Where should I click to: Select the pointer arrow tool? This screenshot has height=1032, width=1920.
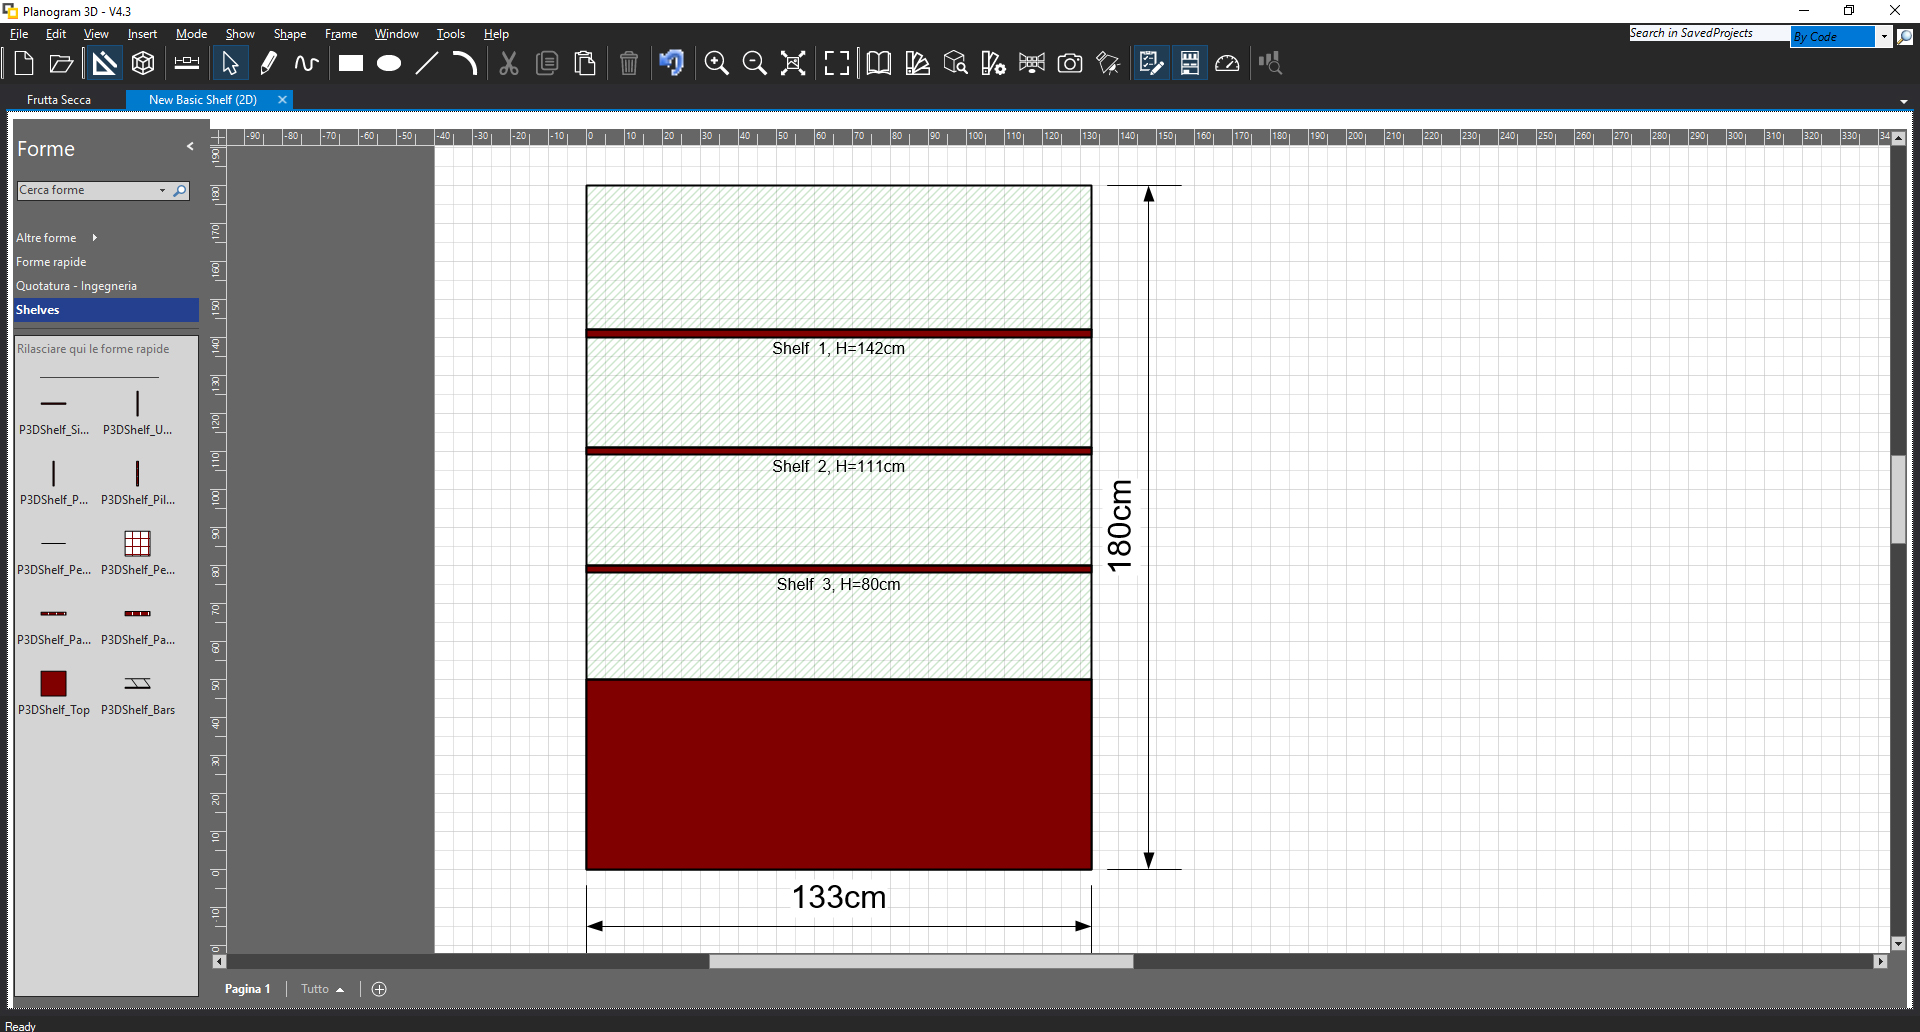pyautogui.click(x=230, y=64)
